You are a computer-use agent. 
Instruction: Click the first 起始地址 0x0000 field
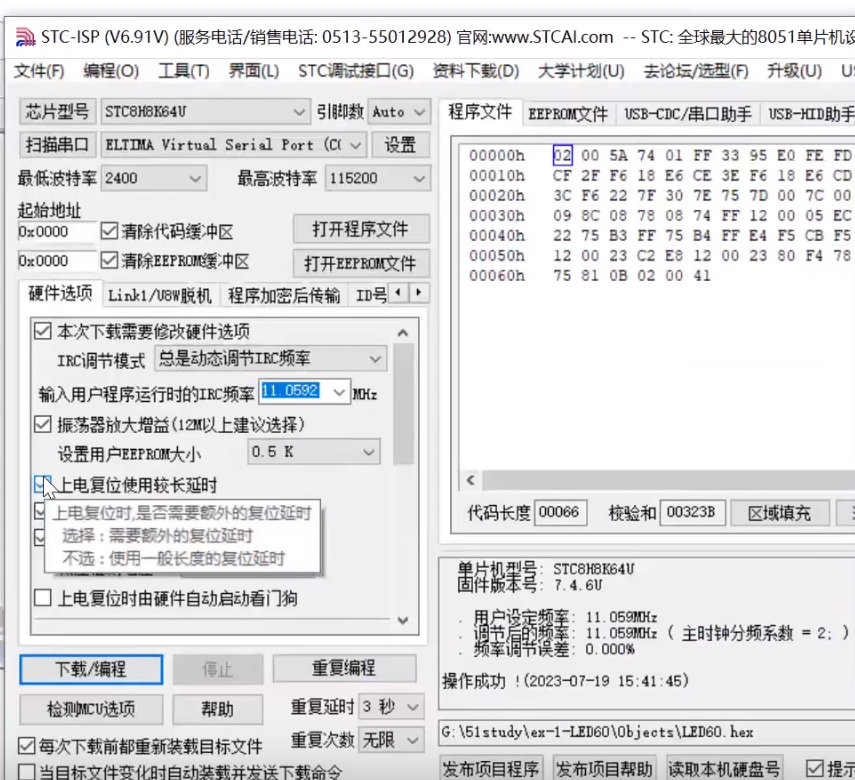pyautogui.click(x=57, y=232)
